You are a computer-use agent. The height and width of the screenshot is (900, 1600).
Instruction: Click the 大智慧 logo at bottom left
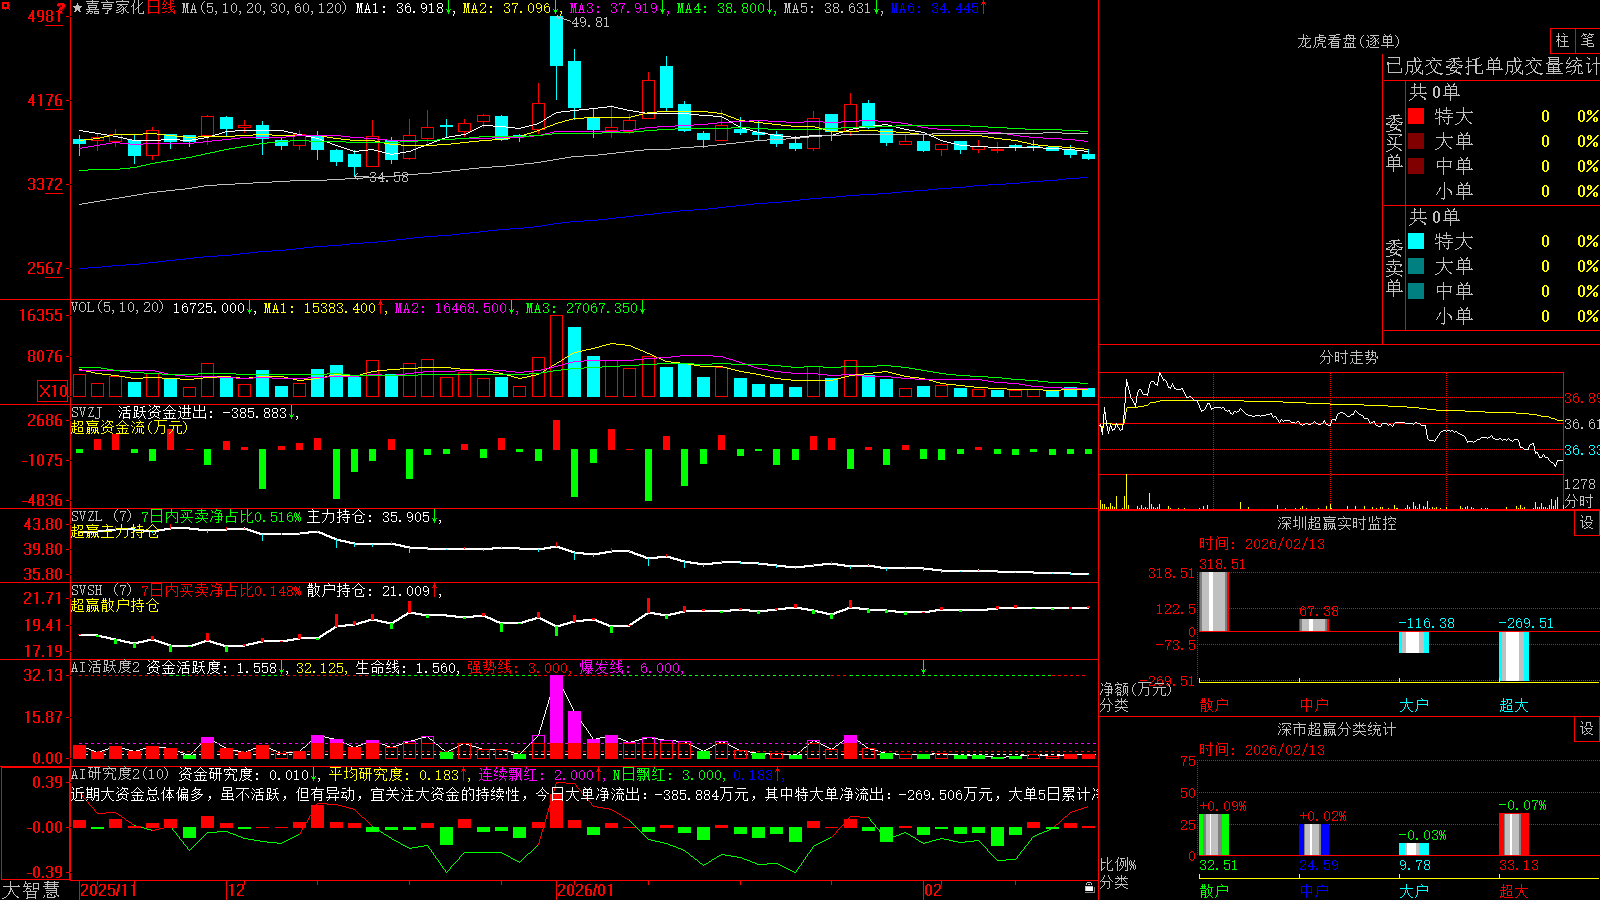pos(31,890)
